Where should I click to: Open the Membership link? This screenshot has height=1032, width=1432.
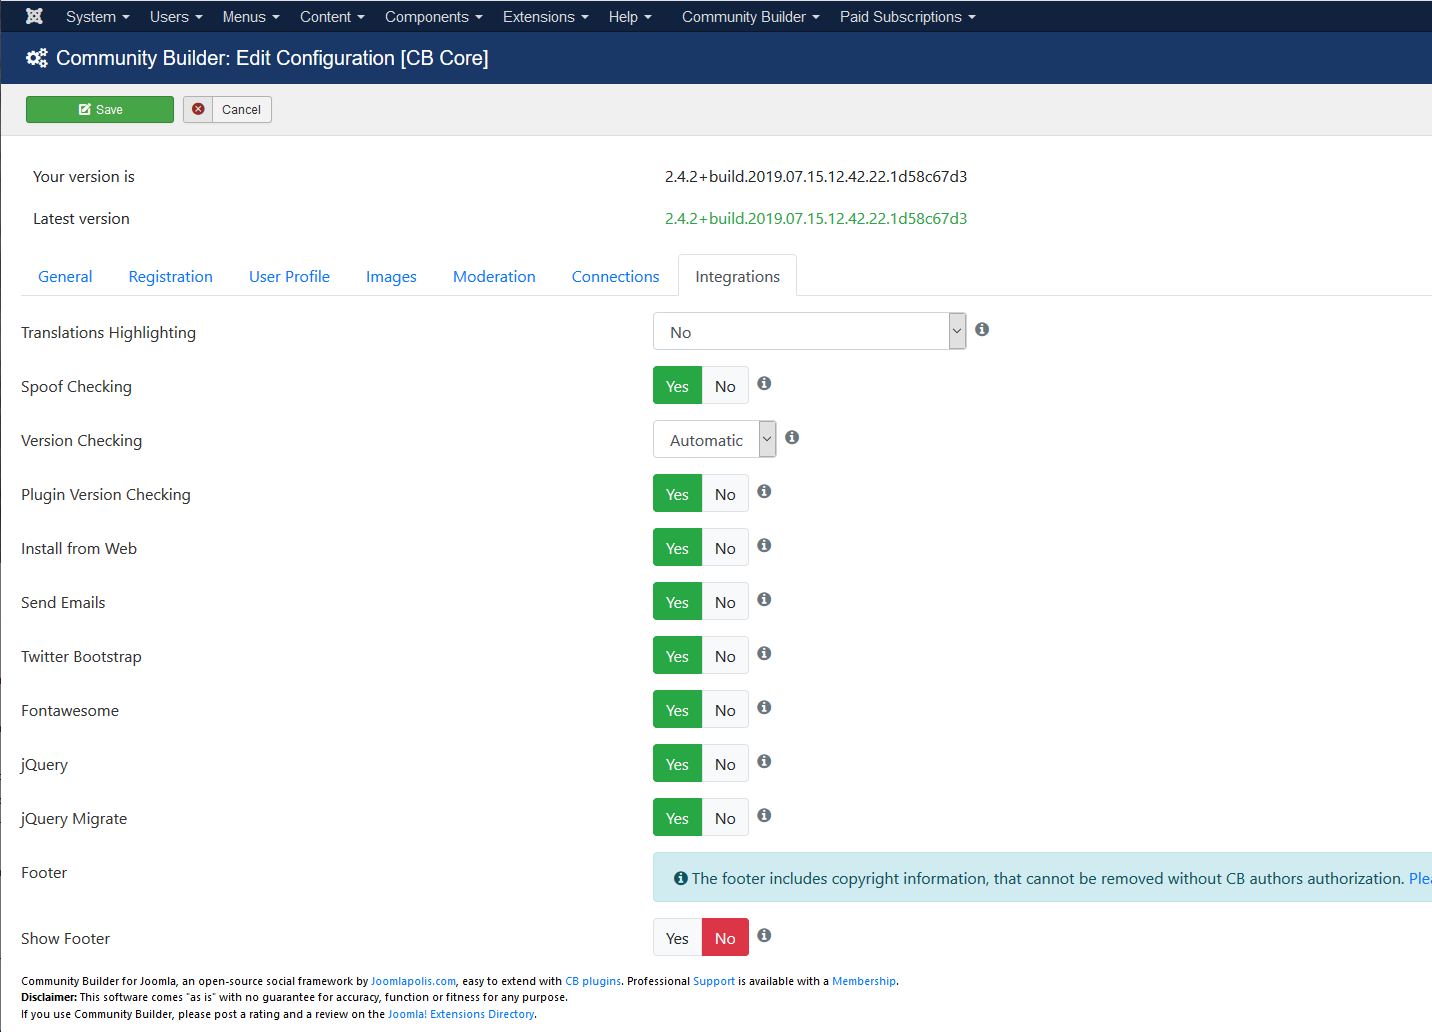click(864, 981)
